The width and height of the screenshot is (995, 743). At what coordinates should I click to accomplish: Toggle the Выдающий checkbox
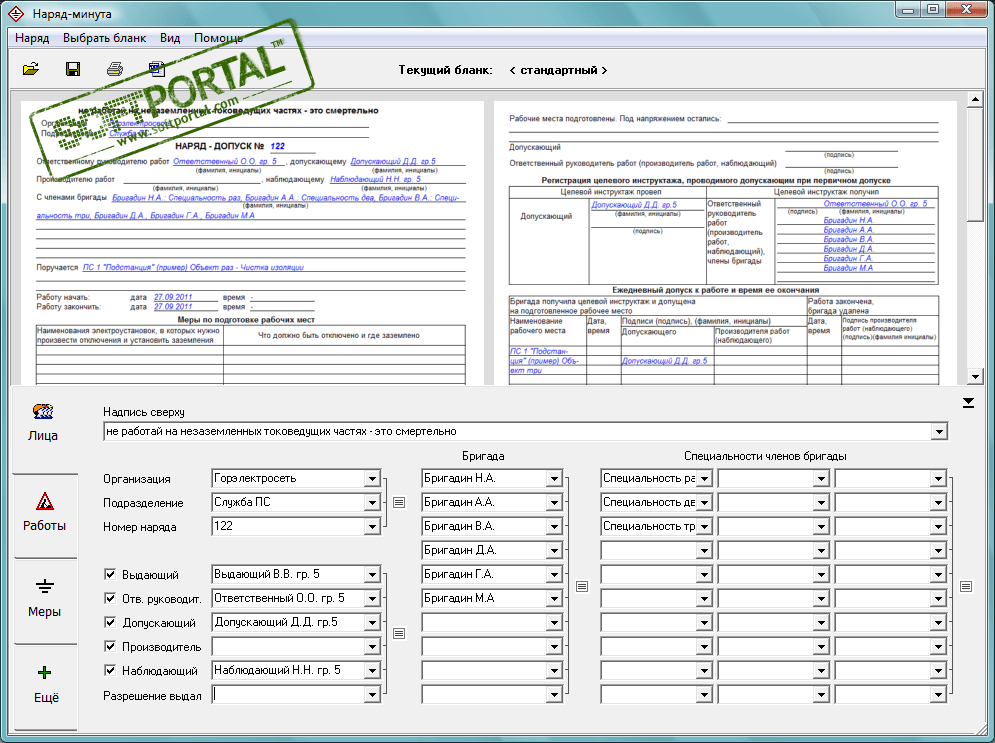(110, 574)
